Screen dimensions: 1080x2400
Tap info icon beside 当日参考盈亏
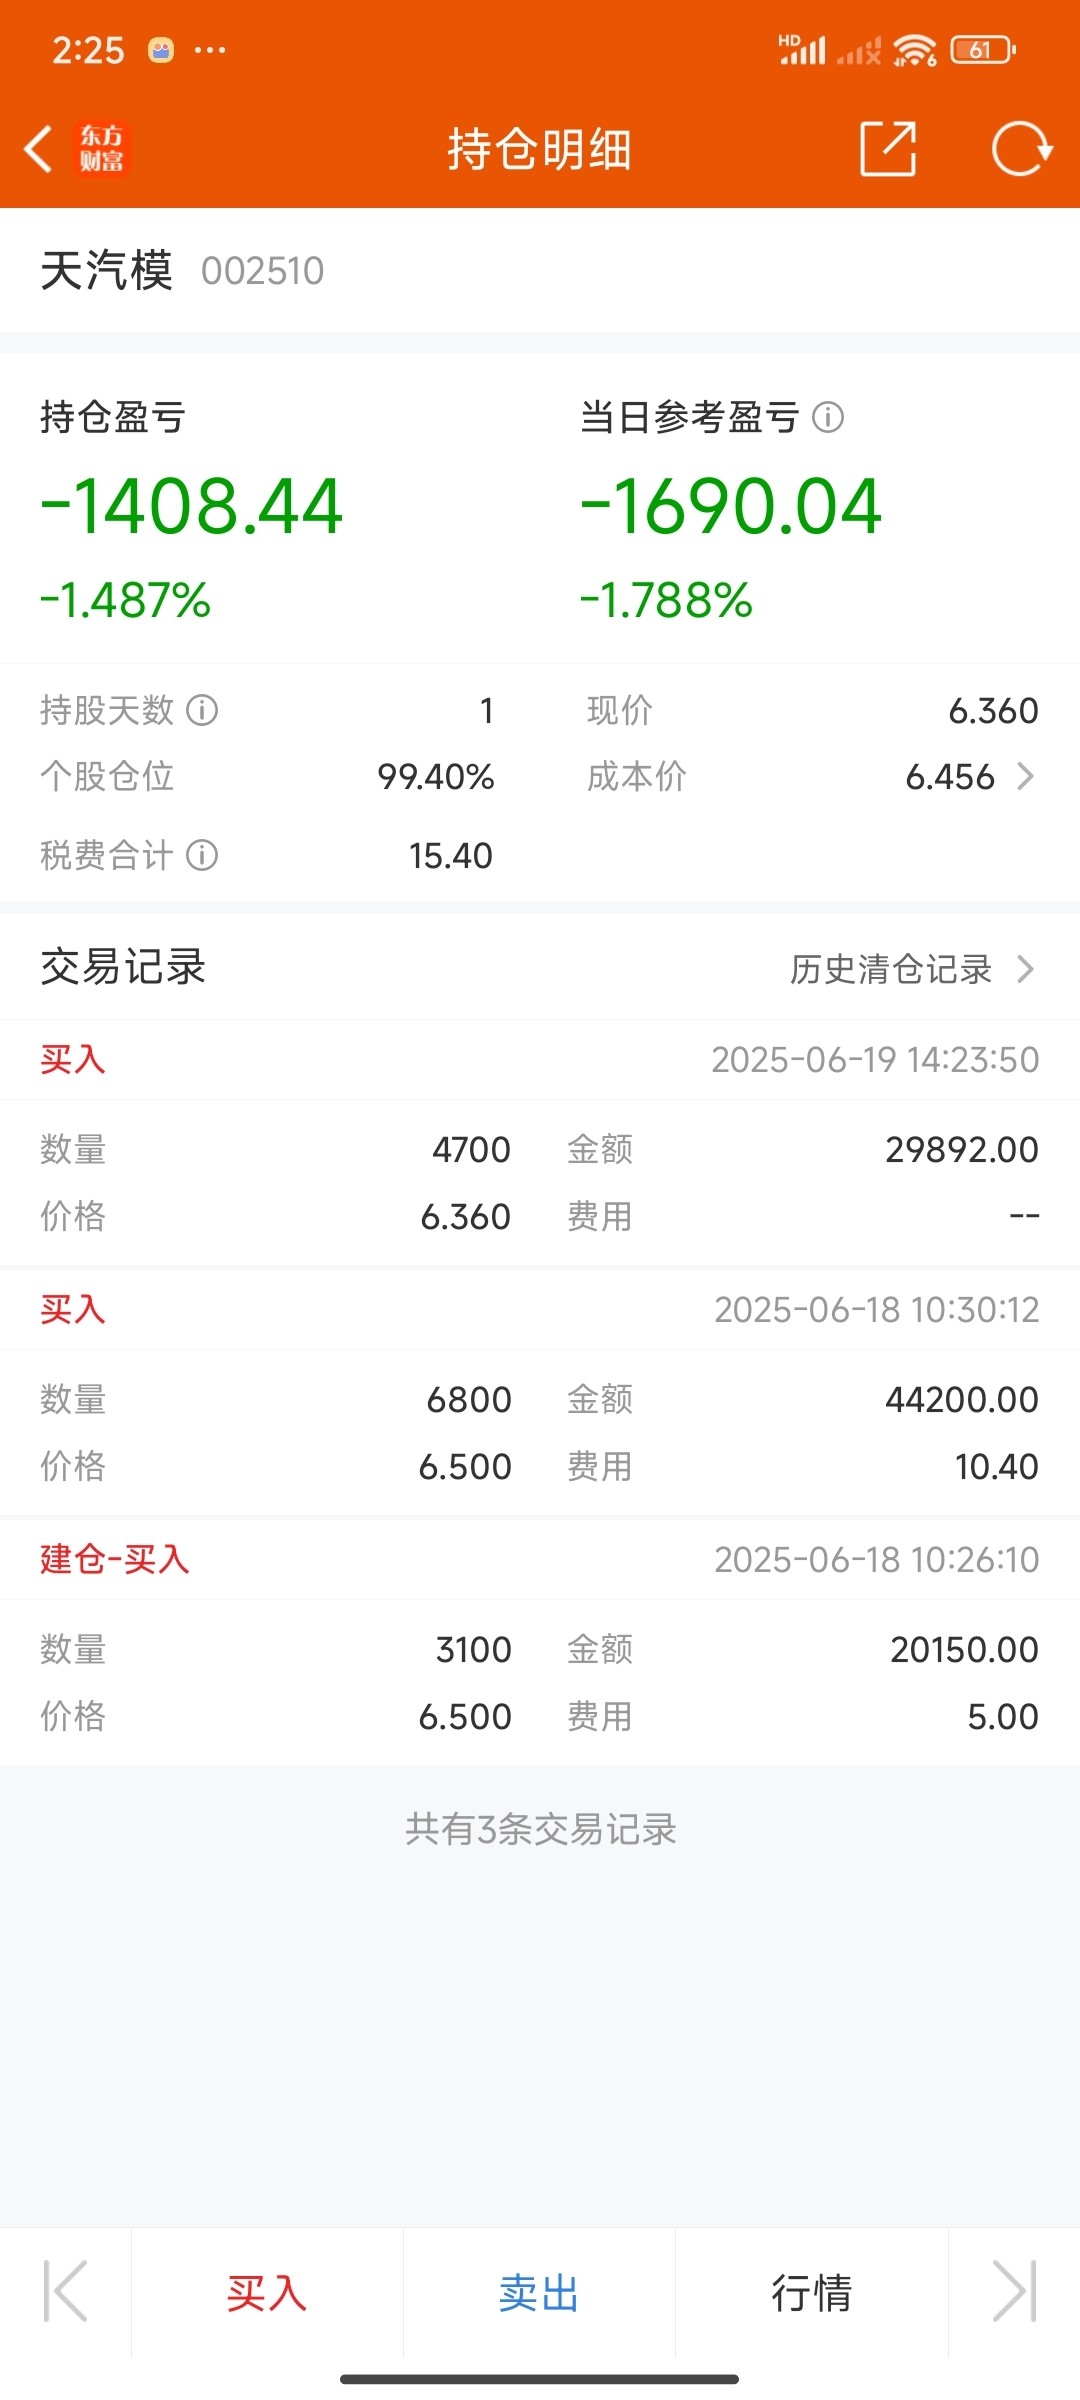[x=828, y=417]
